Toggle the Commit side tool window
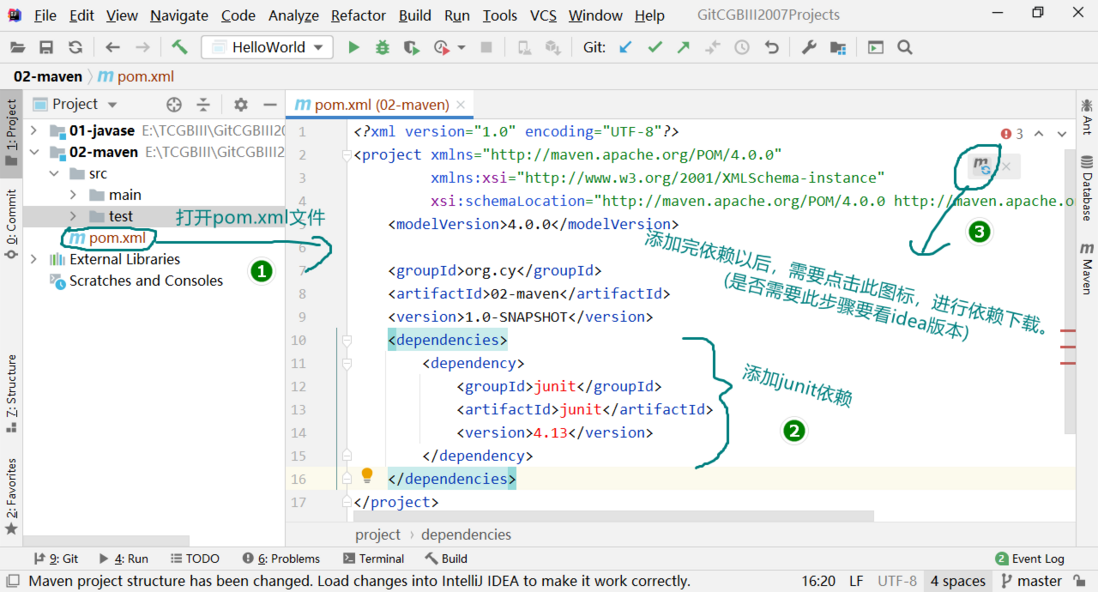 click(x=11, y=224)
